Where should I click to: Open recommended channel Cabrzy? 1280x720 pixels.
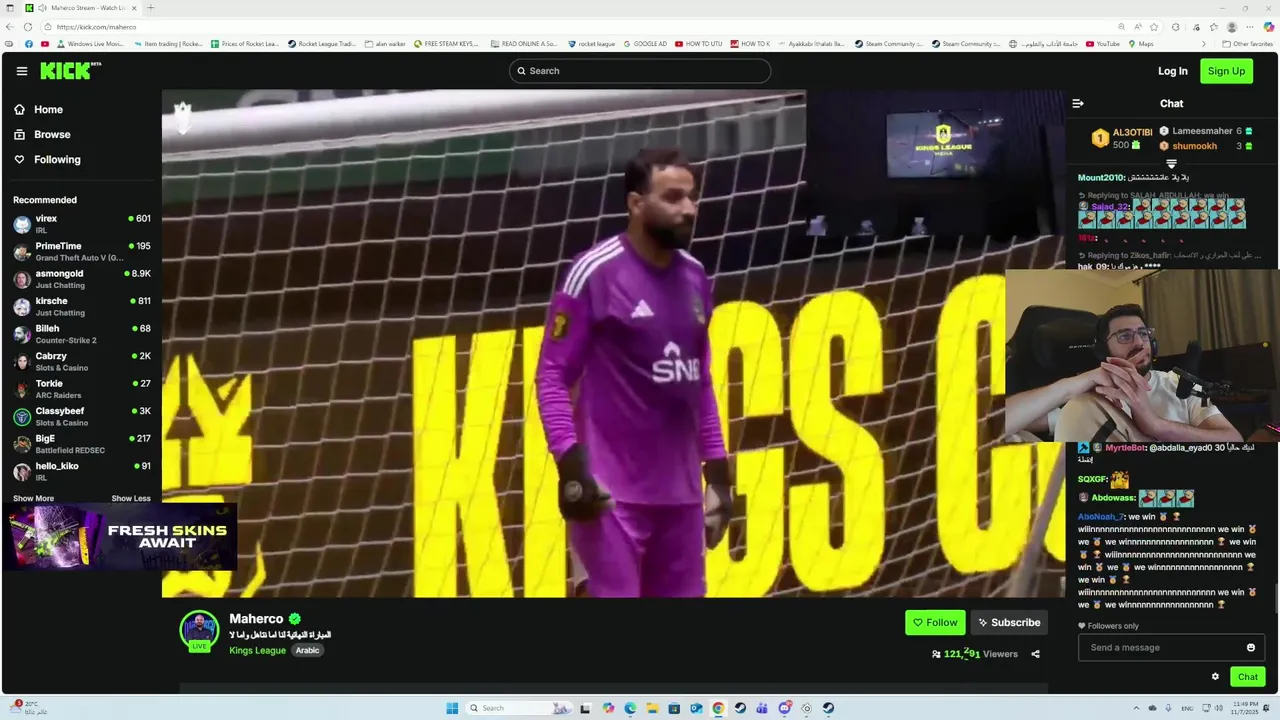[x=81, y=361]
